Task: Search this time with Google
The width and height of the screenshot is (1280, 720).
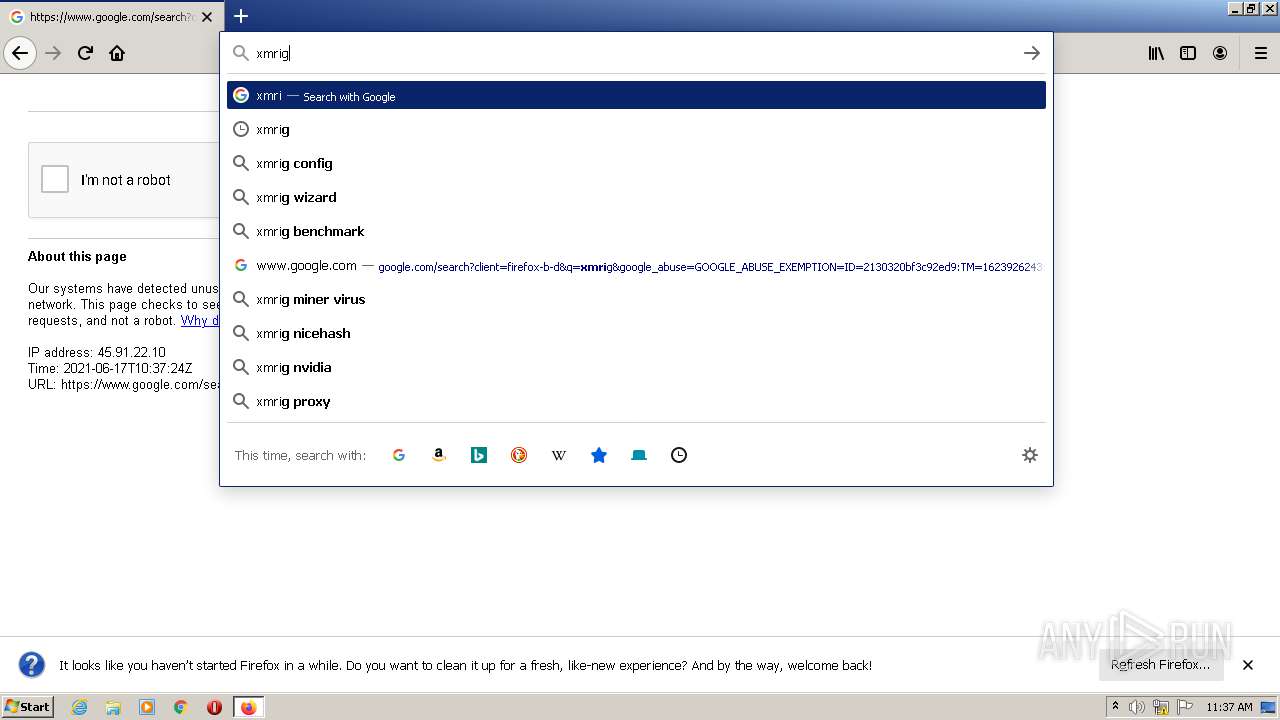Action: click(x=399, y=455)
